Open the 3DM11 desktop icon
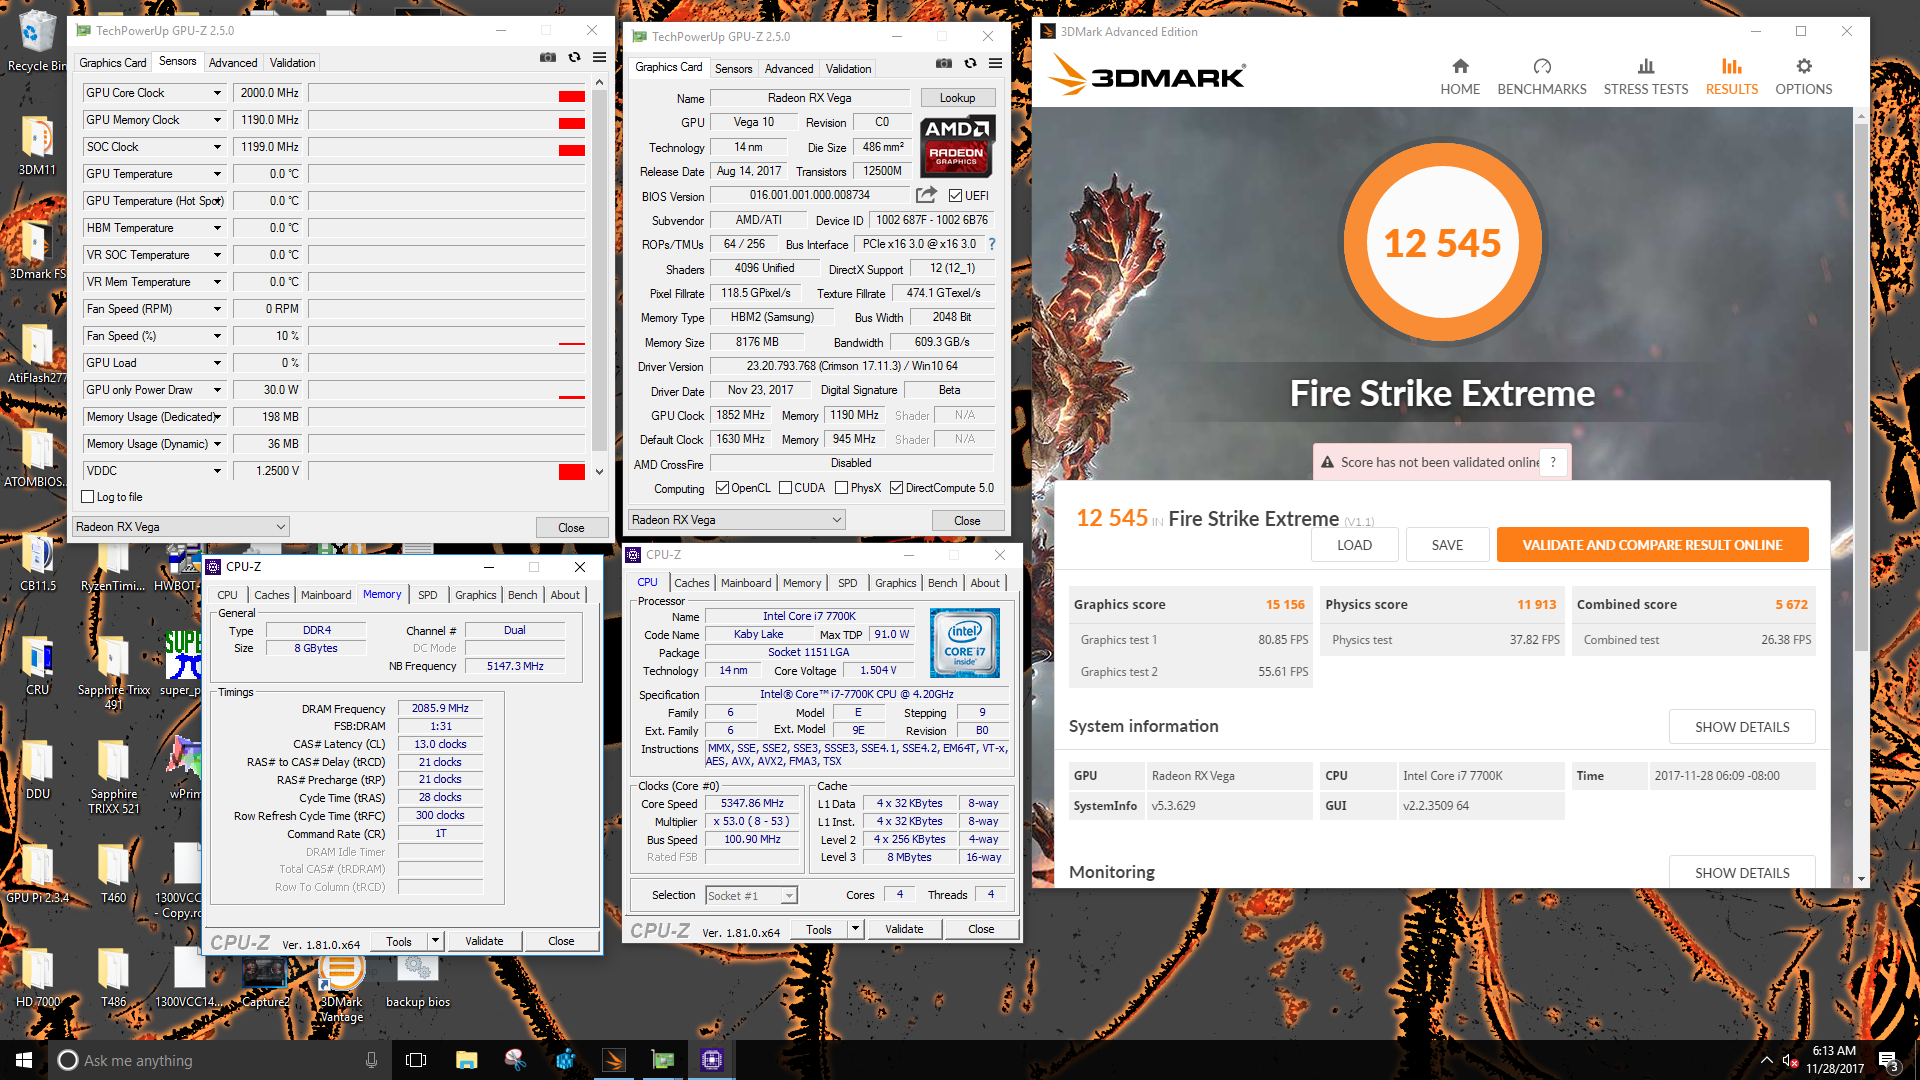1920x1080 pixels. click(x=37, y=146)
